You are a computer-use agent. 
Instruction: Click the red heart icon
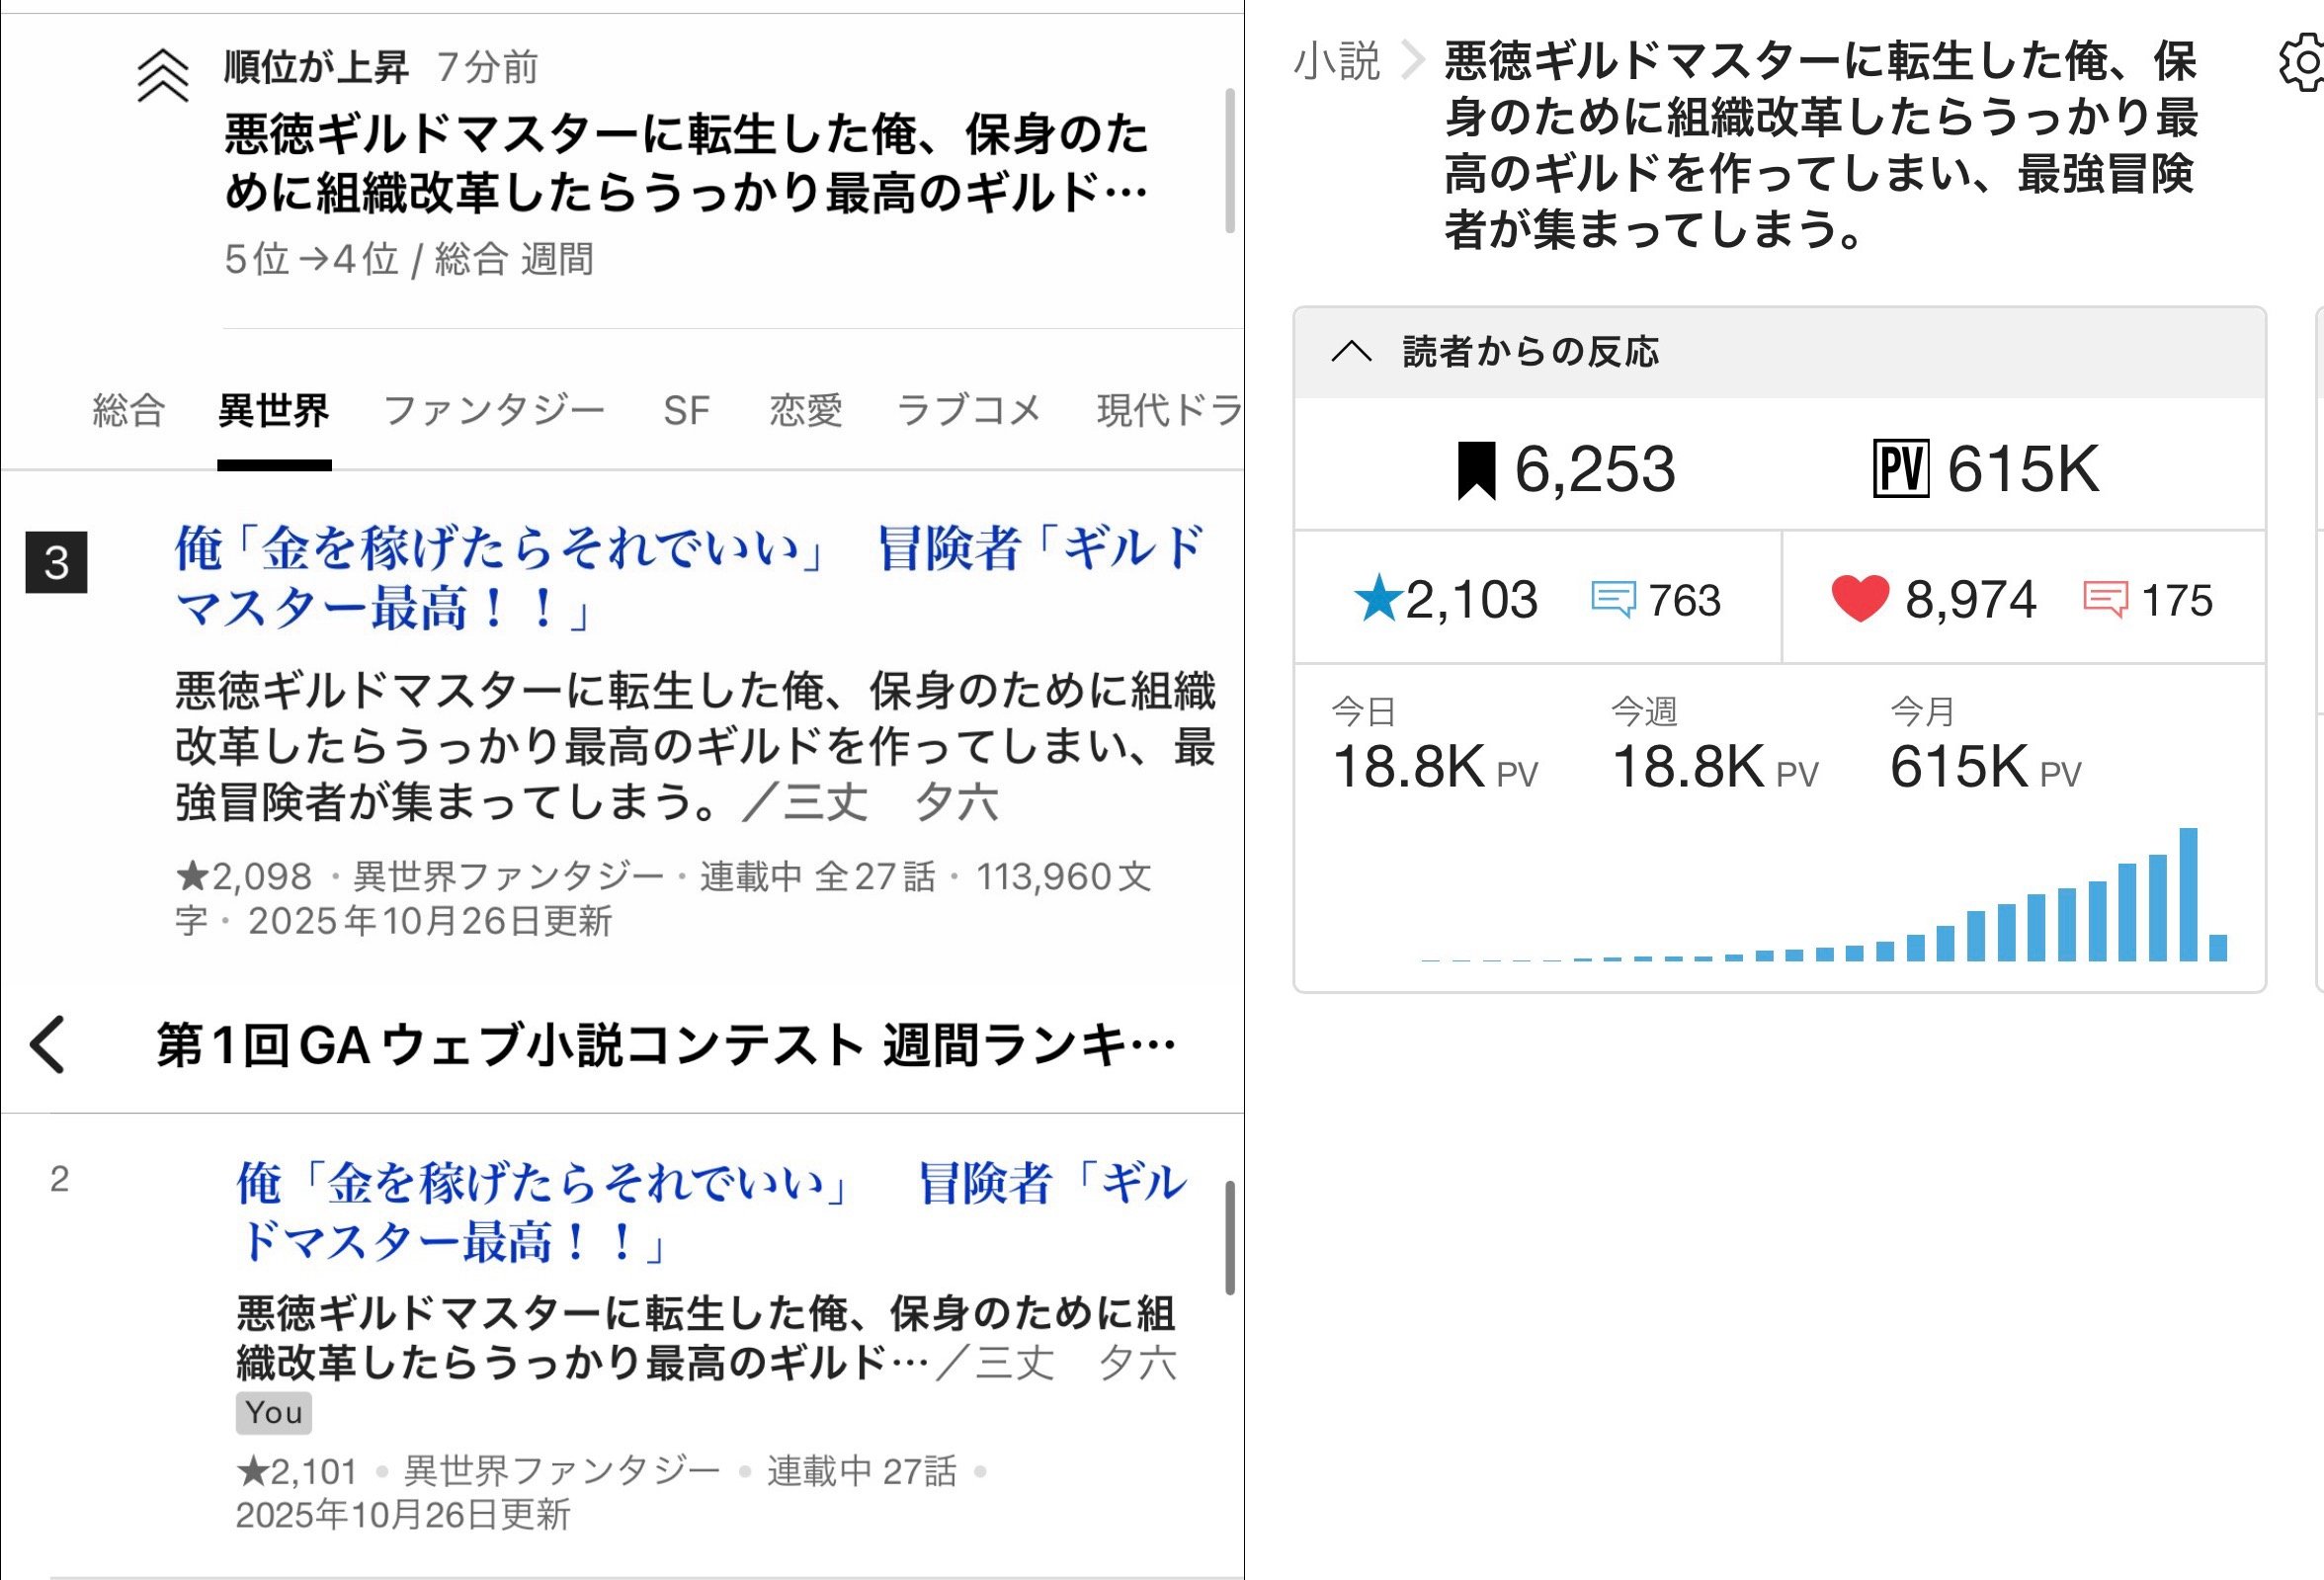[1859, 600]
